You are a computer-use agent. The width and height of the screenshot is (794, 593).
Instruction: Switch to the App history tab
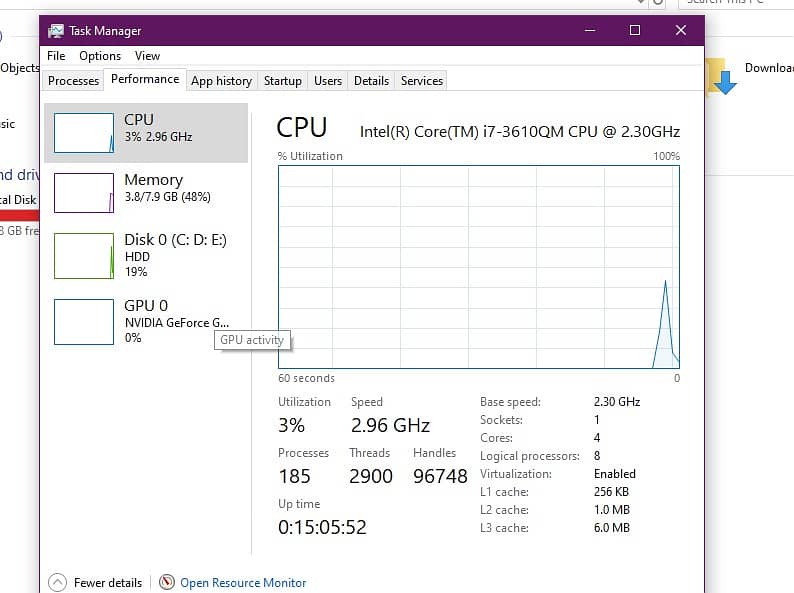tap(221, 81)
